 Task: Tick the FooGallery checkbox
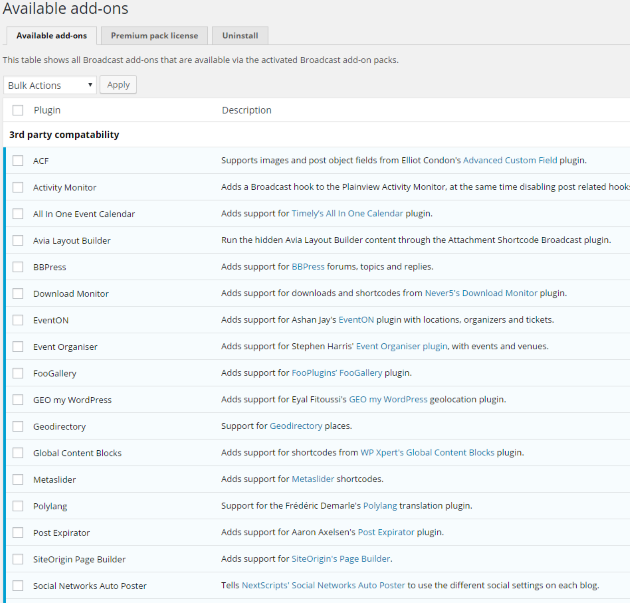click(18, 373)
